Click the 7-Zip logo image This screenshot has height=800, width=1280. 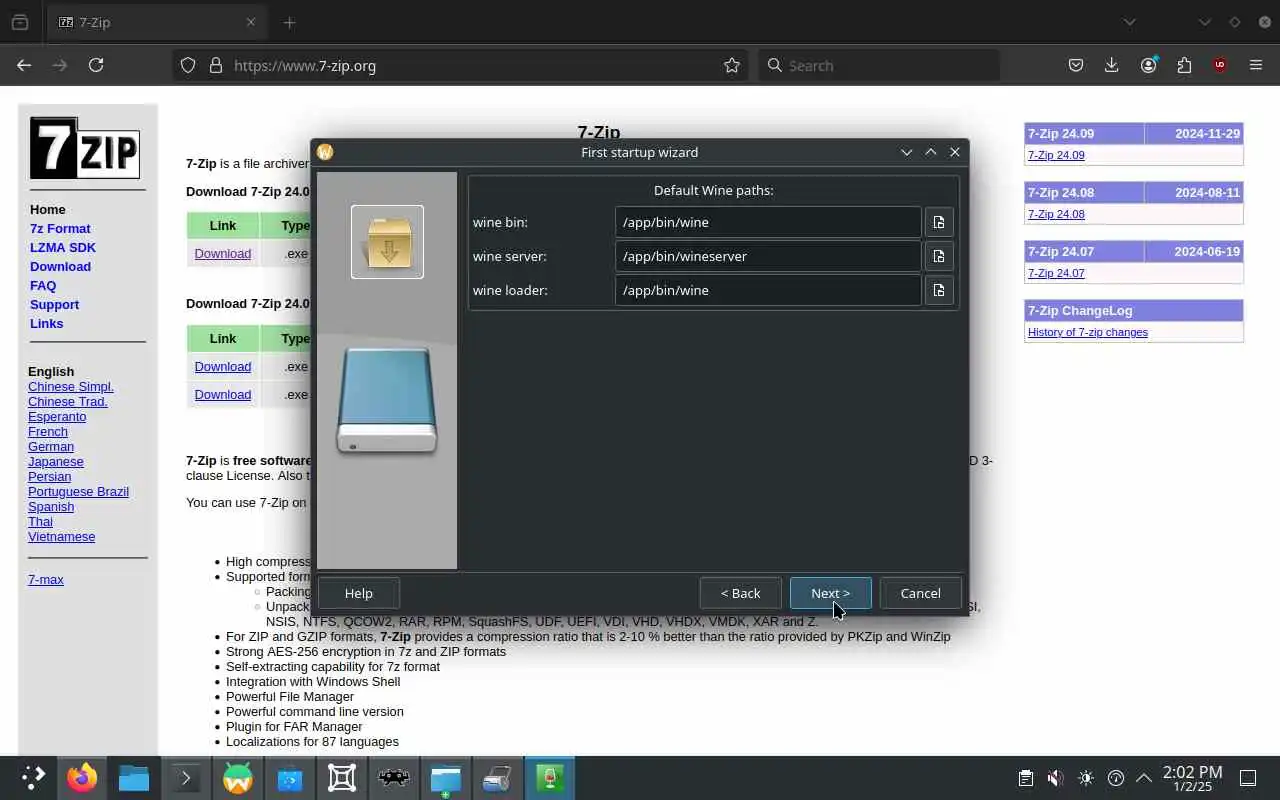(85, 148)
